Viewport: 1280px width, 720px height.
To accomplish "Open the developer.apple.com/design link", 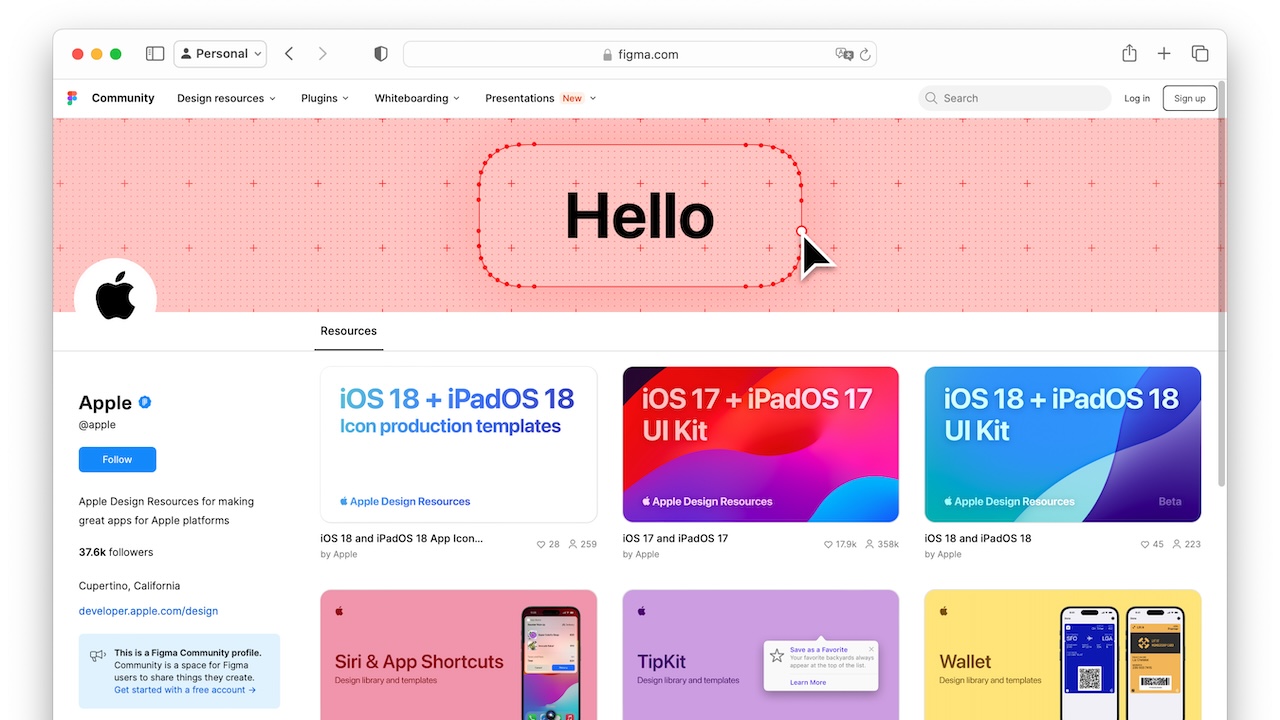I will point(148,611).
